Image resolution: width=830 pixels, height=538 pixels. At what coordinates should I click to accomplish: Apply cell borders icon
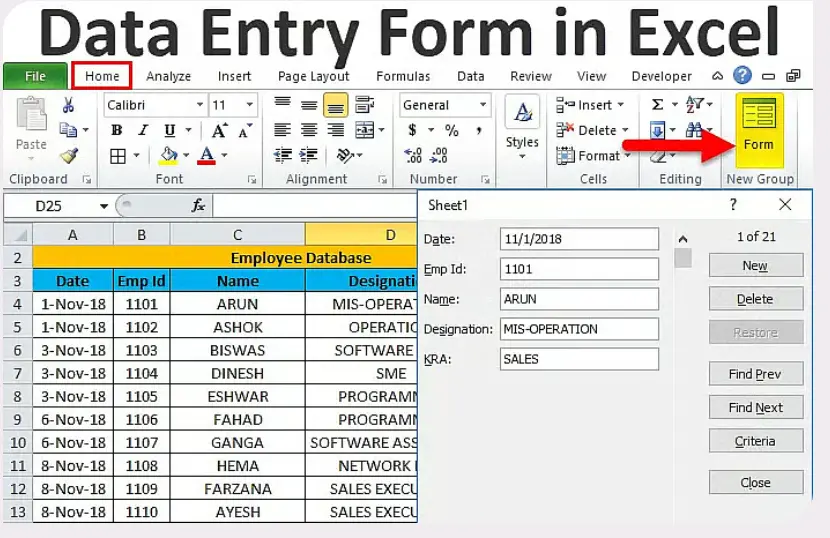coord(118,156)
